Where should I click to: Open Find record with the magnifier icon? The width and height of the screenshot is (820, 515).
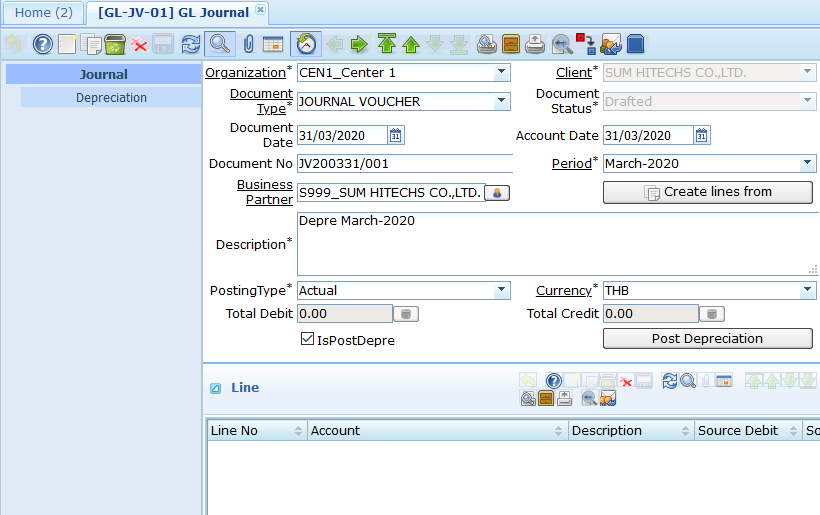(x=220, y=44)
